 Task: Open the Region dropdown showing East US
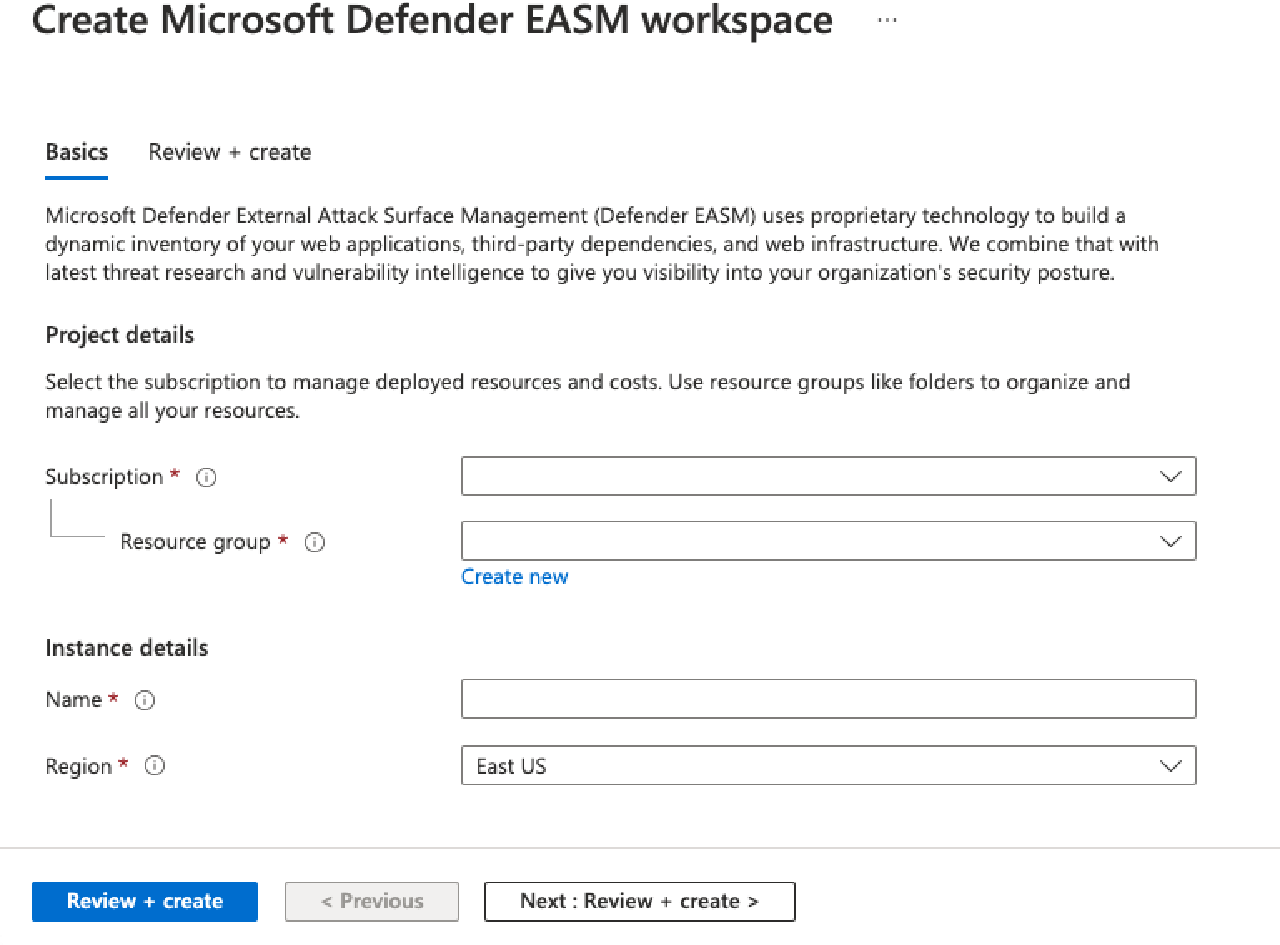point(828,765)
